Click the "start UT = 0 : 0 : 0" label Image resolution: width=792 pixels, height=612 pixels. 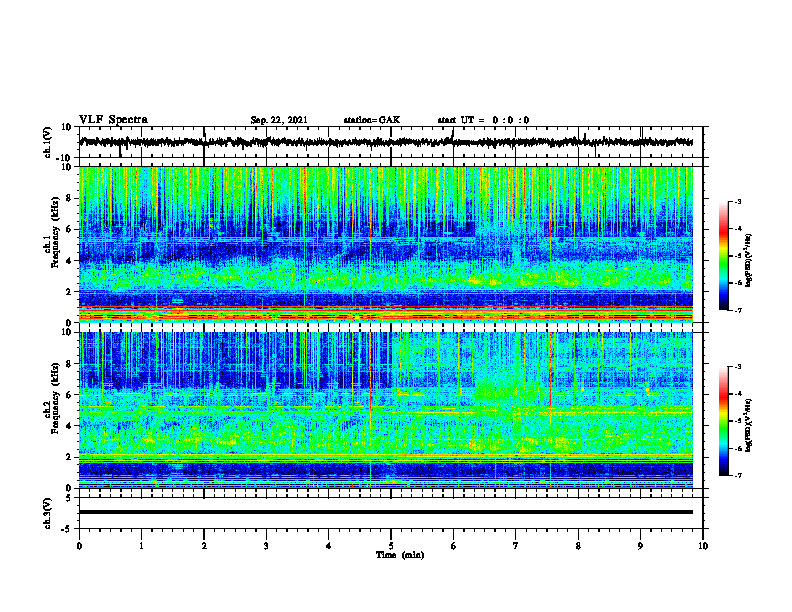pos(483,120)
